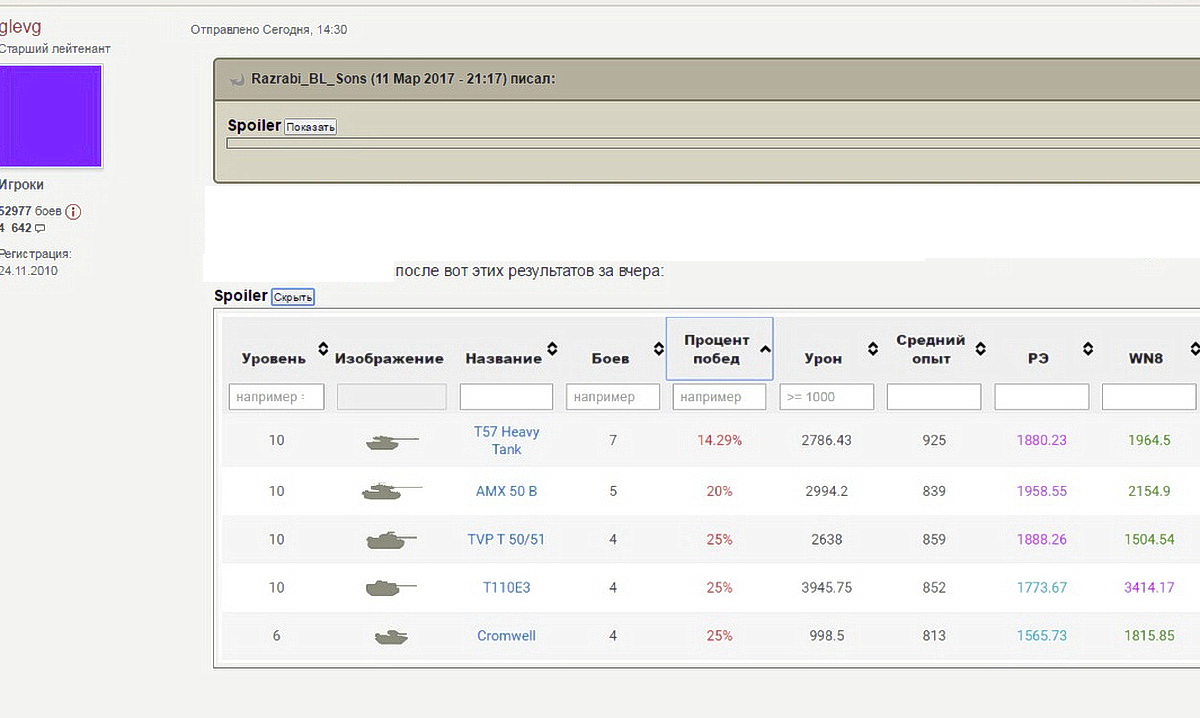Click the Cromwell tank silhouette icon
1200x718 pixels.
point(390,636)
